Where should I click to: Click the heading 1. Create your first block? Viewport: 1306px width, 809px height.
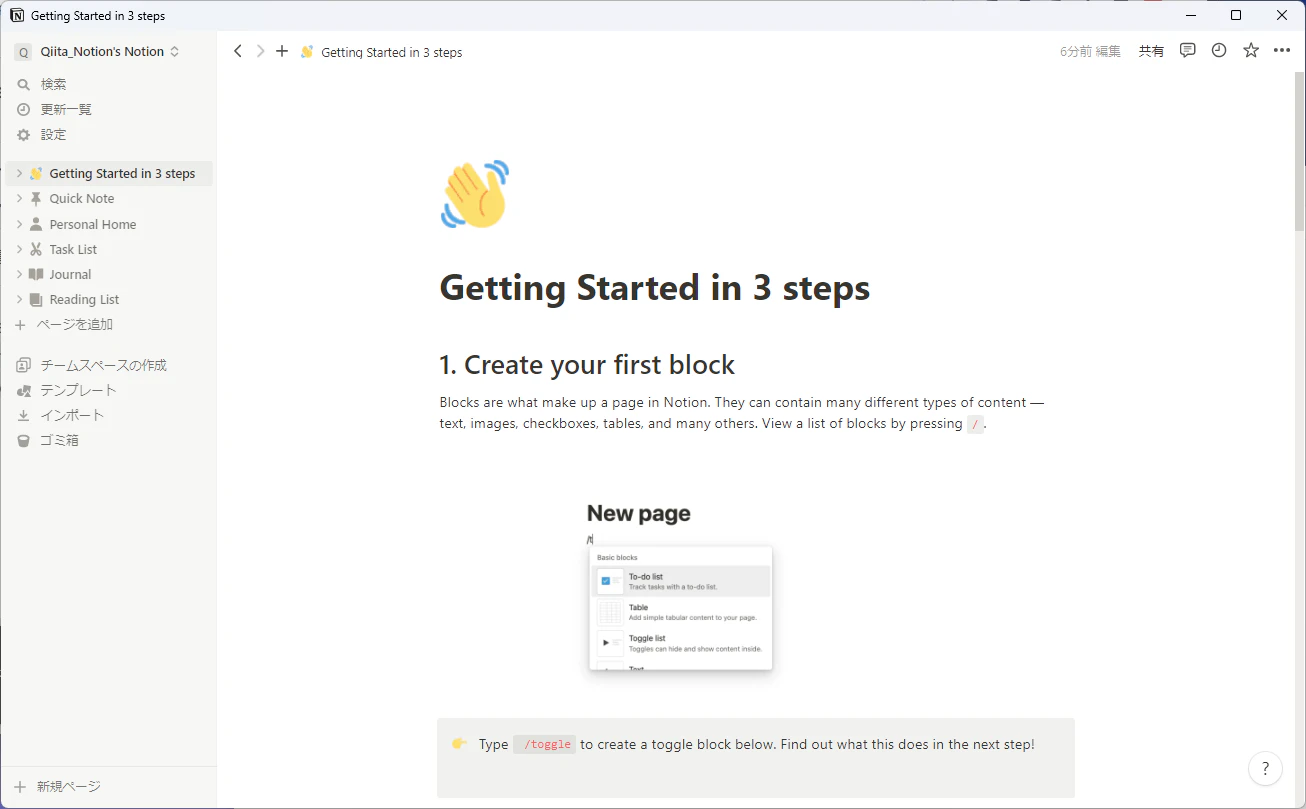pyautogui.click(x=587, y=365)
